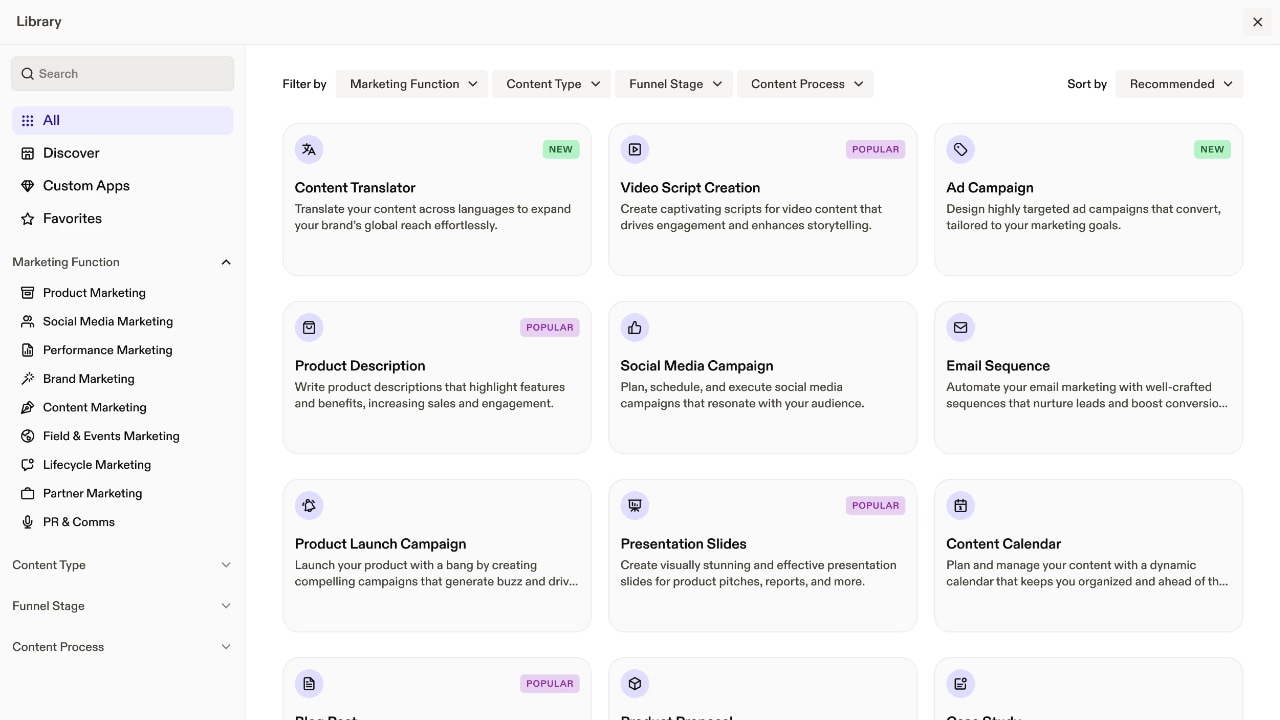
Task: Select Discover in the sidebar
Action: click(x=71, y=153)
